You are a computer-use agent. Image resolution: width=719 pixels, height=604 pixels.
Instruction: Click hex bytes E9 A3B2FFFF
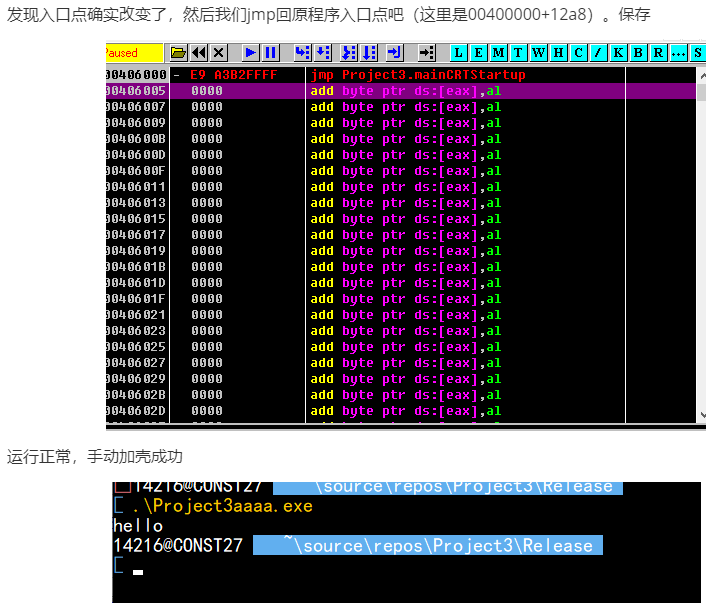tap(234, 75)
